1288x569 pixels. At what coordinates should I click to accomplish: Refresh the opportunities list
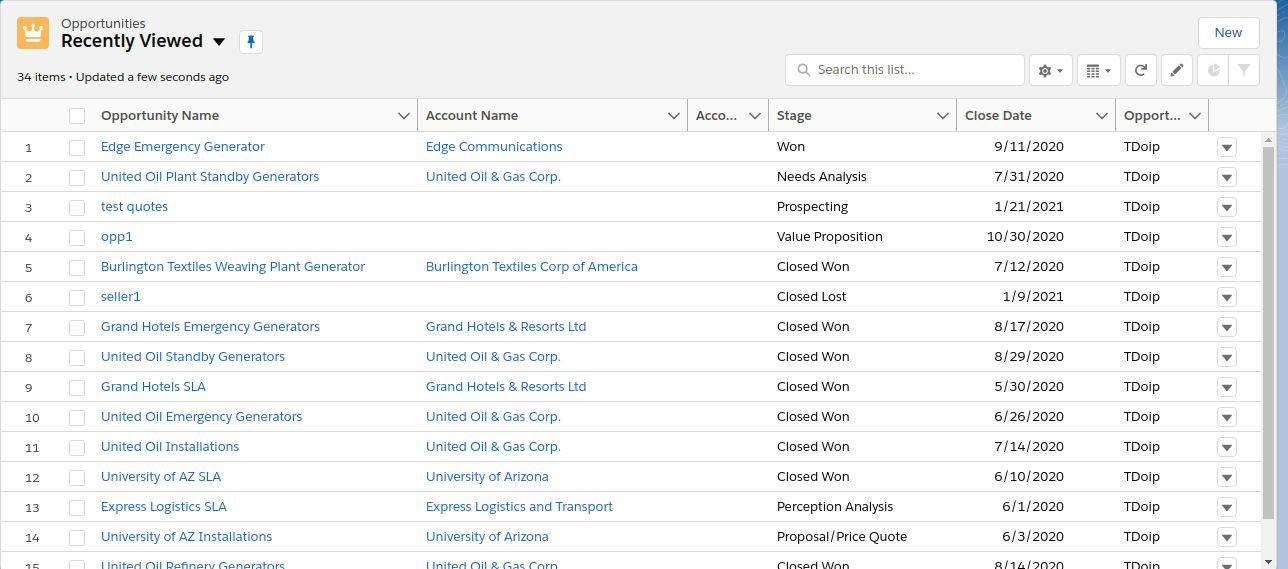click(1140, 70)
